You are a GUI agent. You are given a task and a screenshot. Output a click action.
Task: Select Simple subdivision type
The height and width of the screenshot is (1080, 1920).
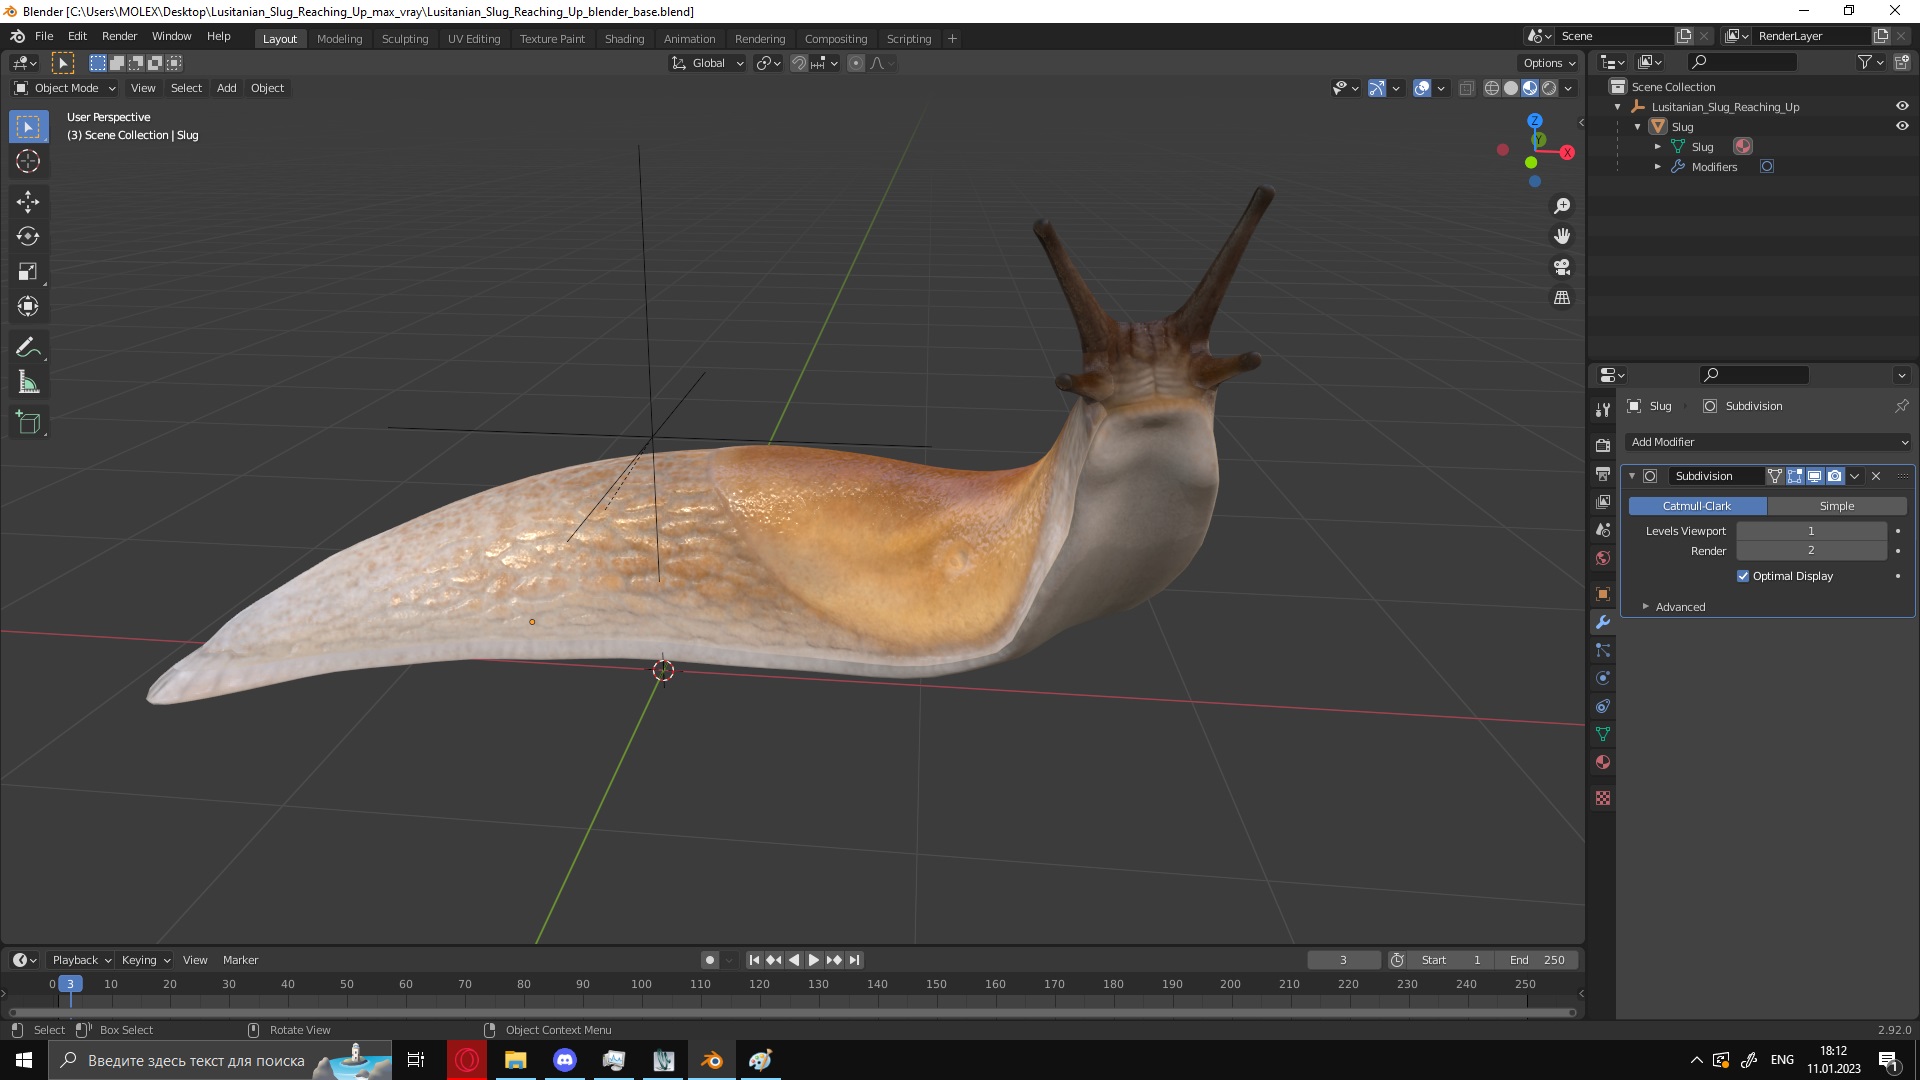tap(1837, 506)
